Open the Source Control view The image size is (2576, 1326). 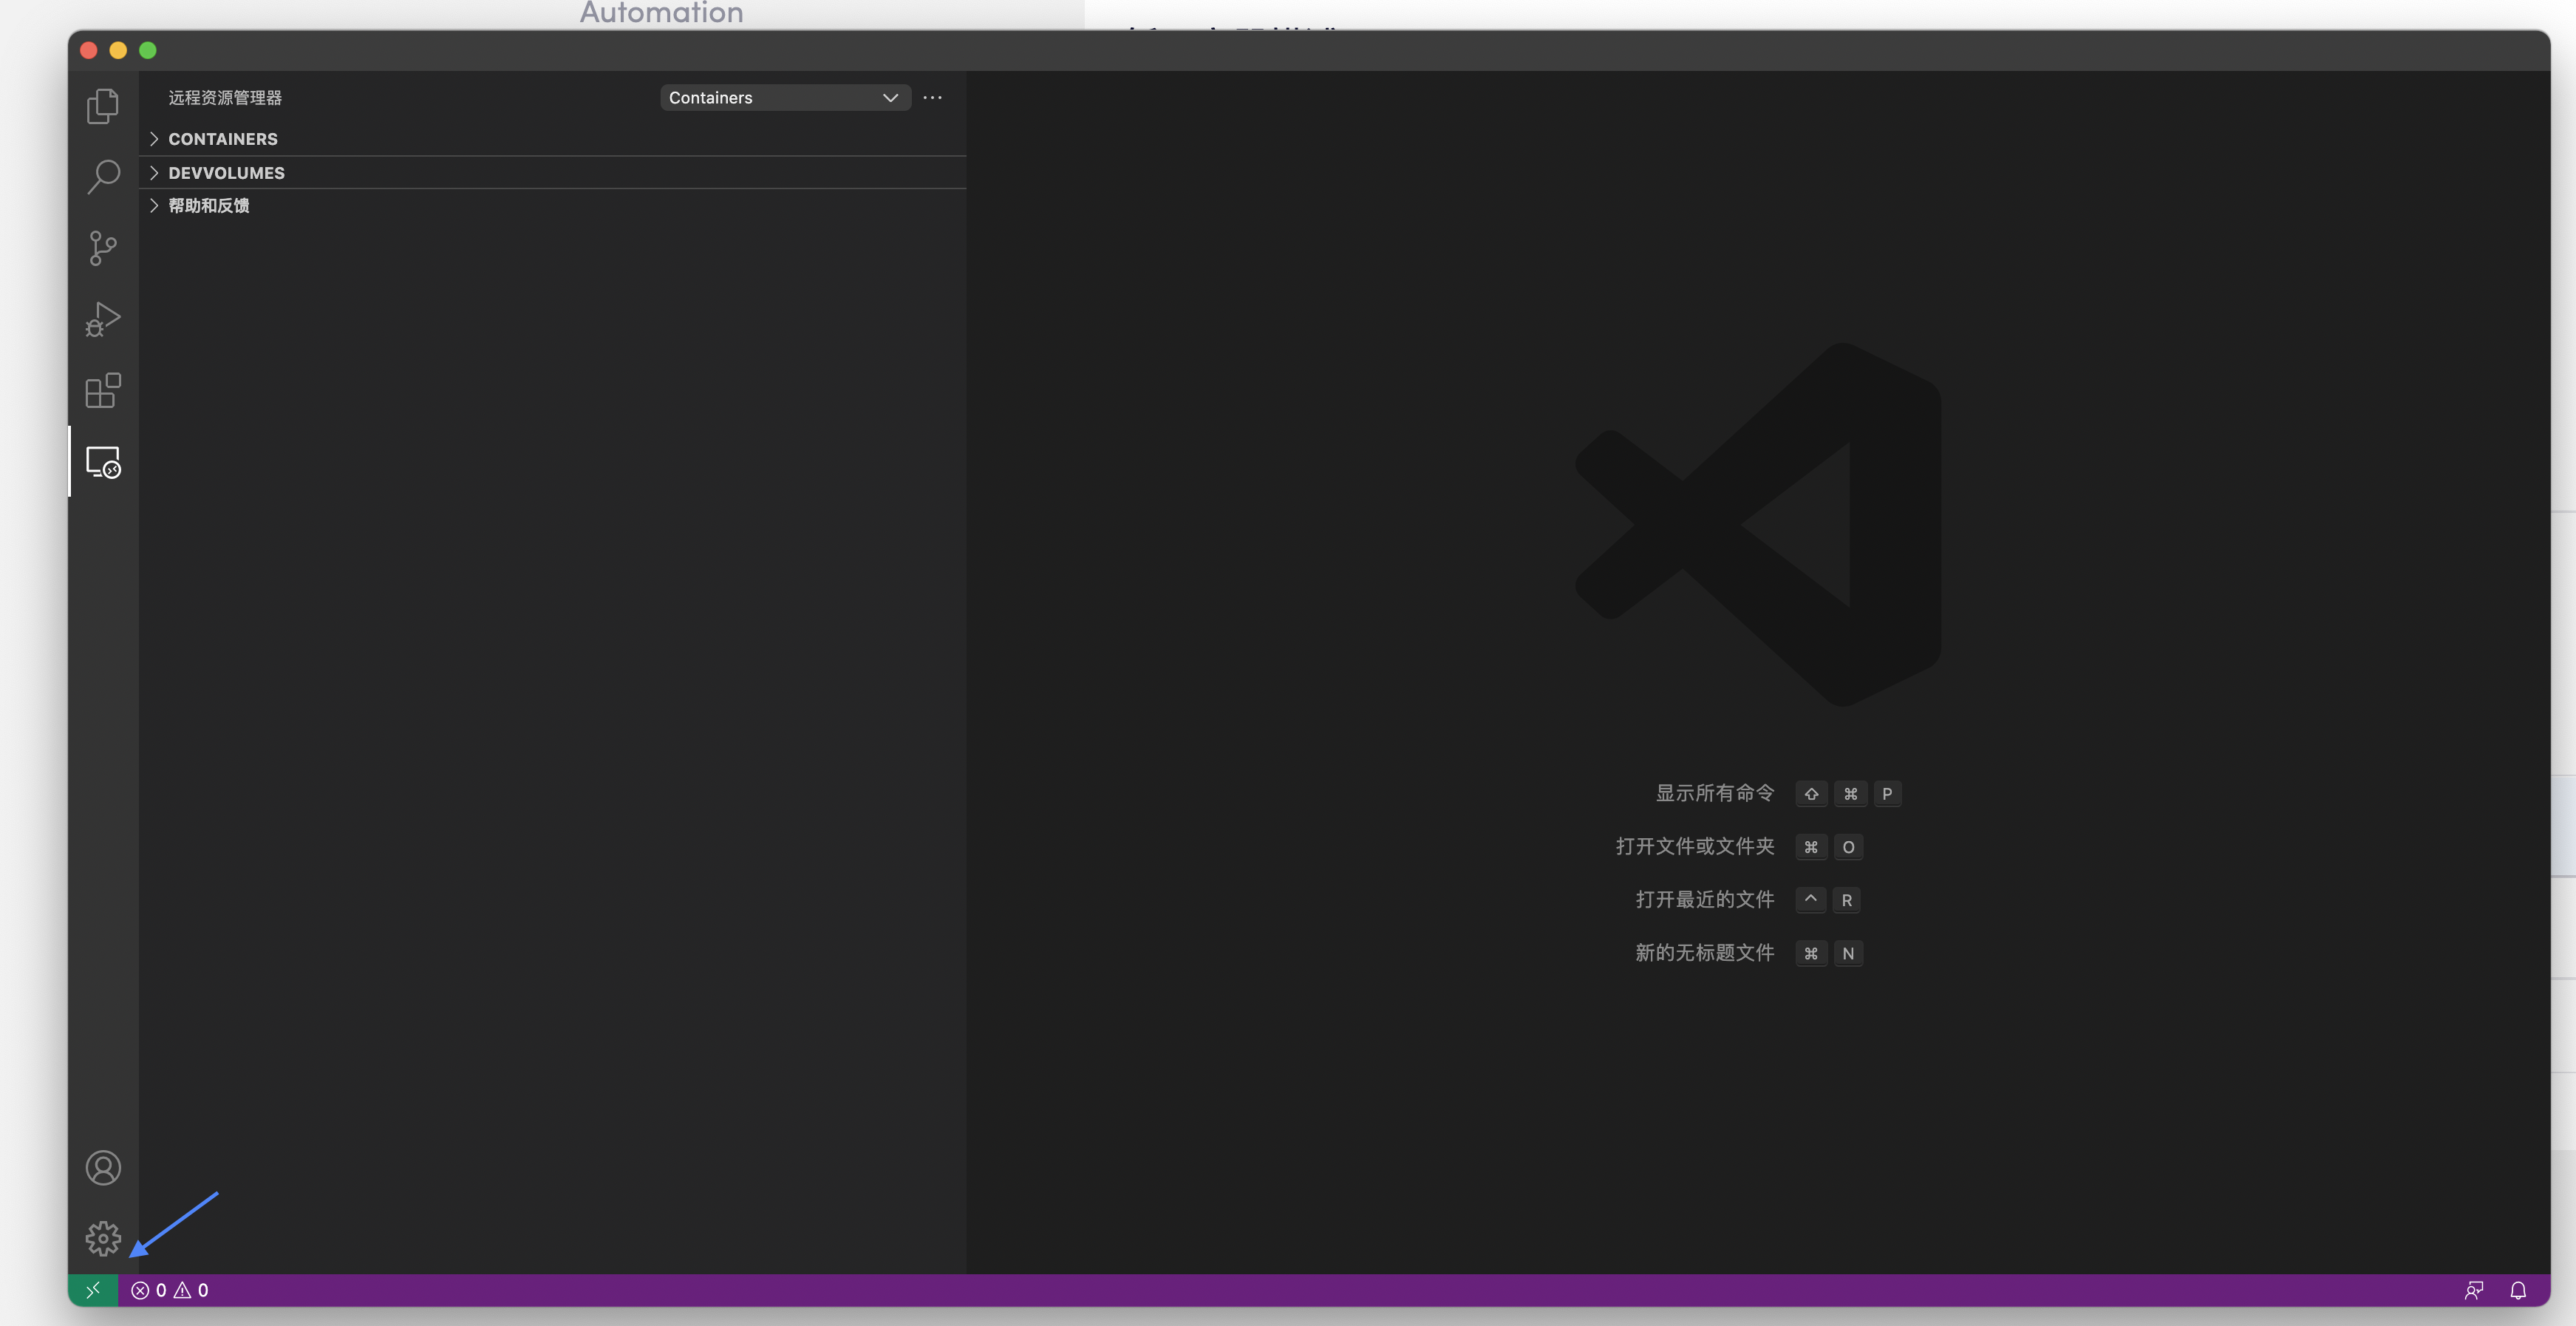(102, 248)
